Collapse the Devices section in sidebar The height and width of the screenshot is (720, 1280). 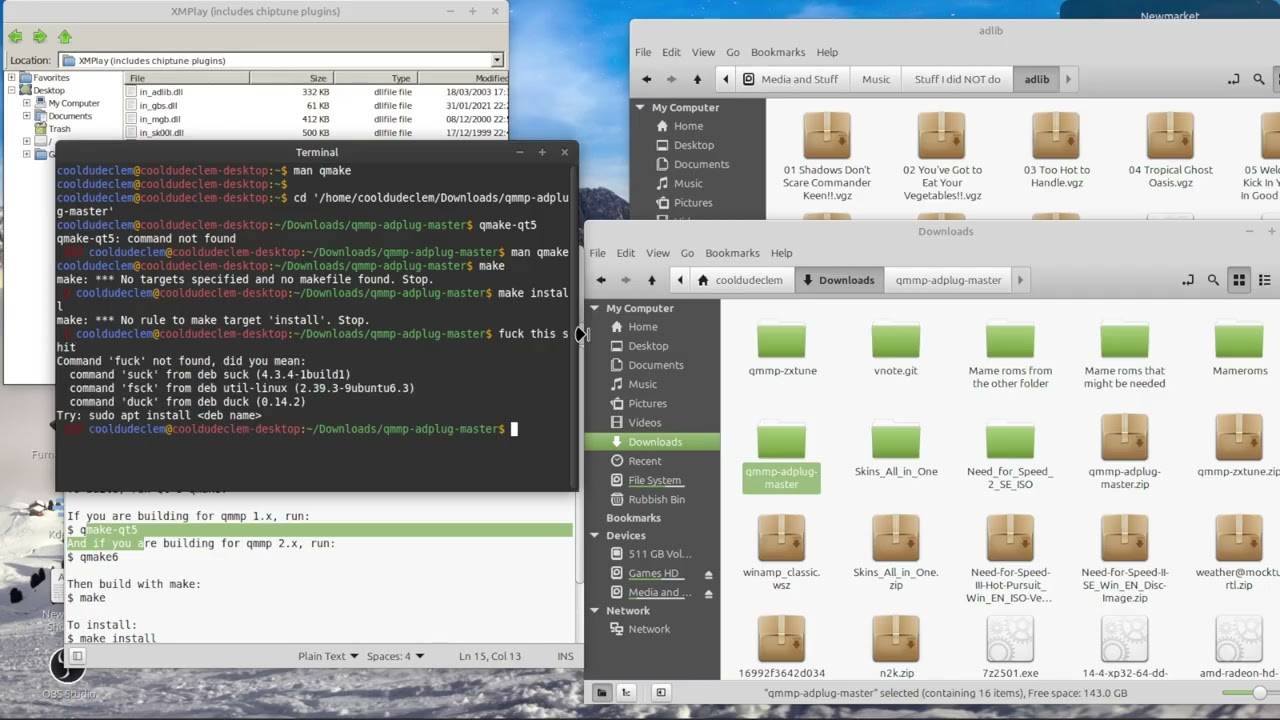tap(595, 535)
